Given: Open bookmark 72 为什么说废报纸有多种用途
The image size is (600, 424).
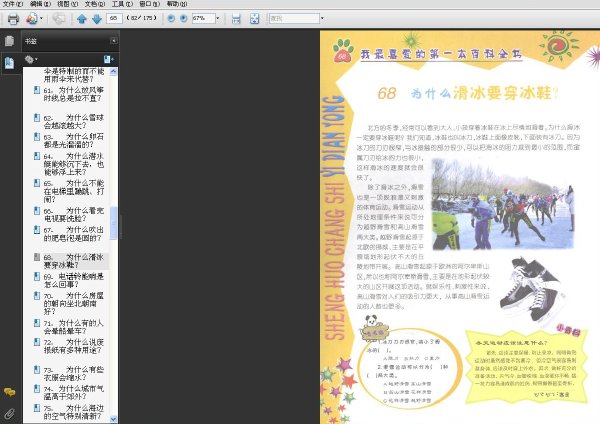Looking at the screenshot, I should click(73, 346).
